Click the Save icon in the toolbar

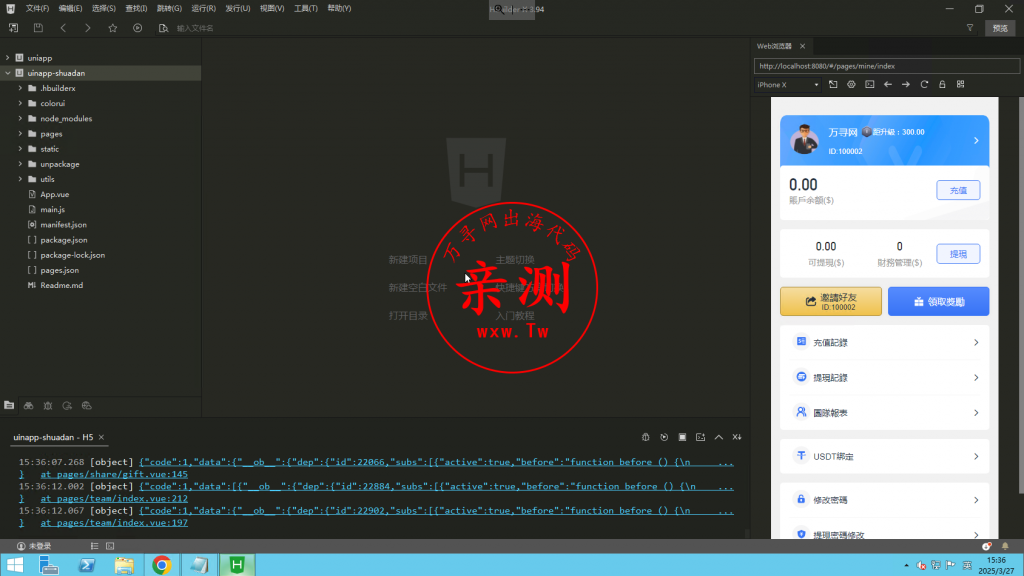(39, 28)
